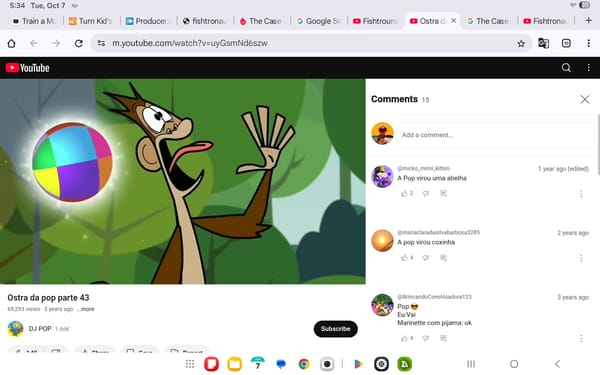The image size is (600, 375).
Task: Open @micko_mimi_kitten profile avatar
Action: [382, 176]
